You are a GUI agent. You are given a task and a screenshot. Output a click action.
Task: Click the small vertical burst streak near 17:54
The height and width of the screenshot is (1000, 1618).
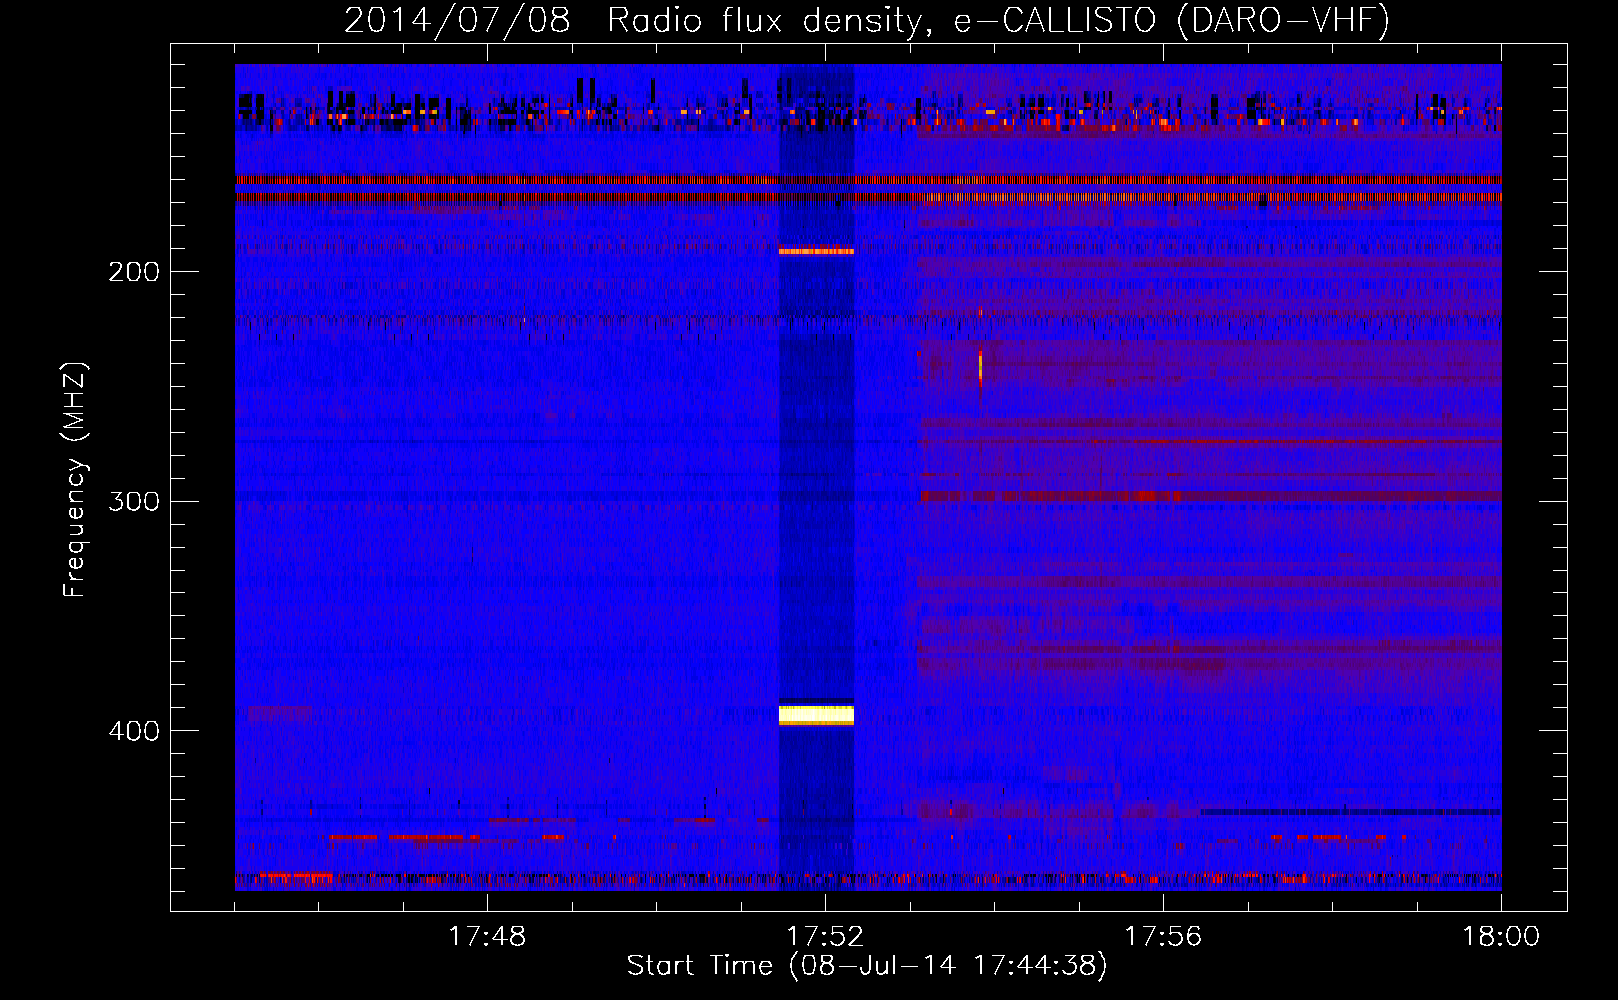(x=980, y=366)
